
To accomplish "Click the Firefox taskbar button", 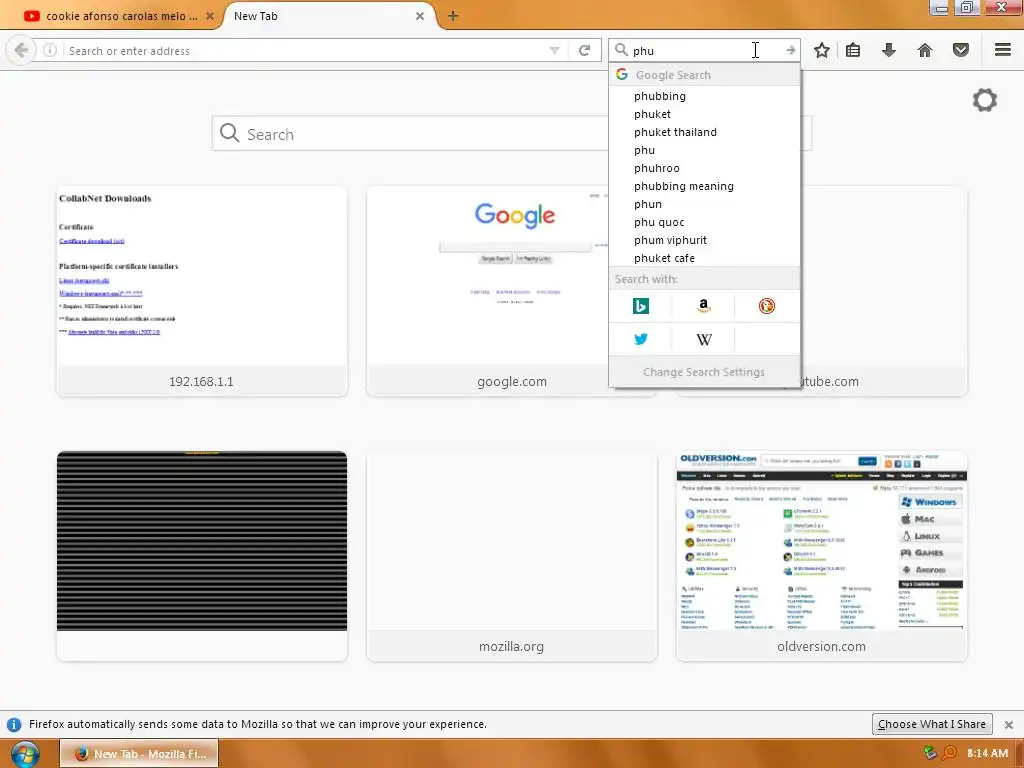I will tap(139, 754).
